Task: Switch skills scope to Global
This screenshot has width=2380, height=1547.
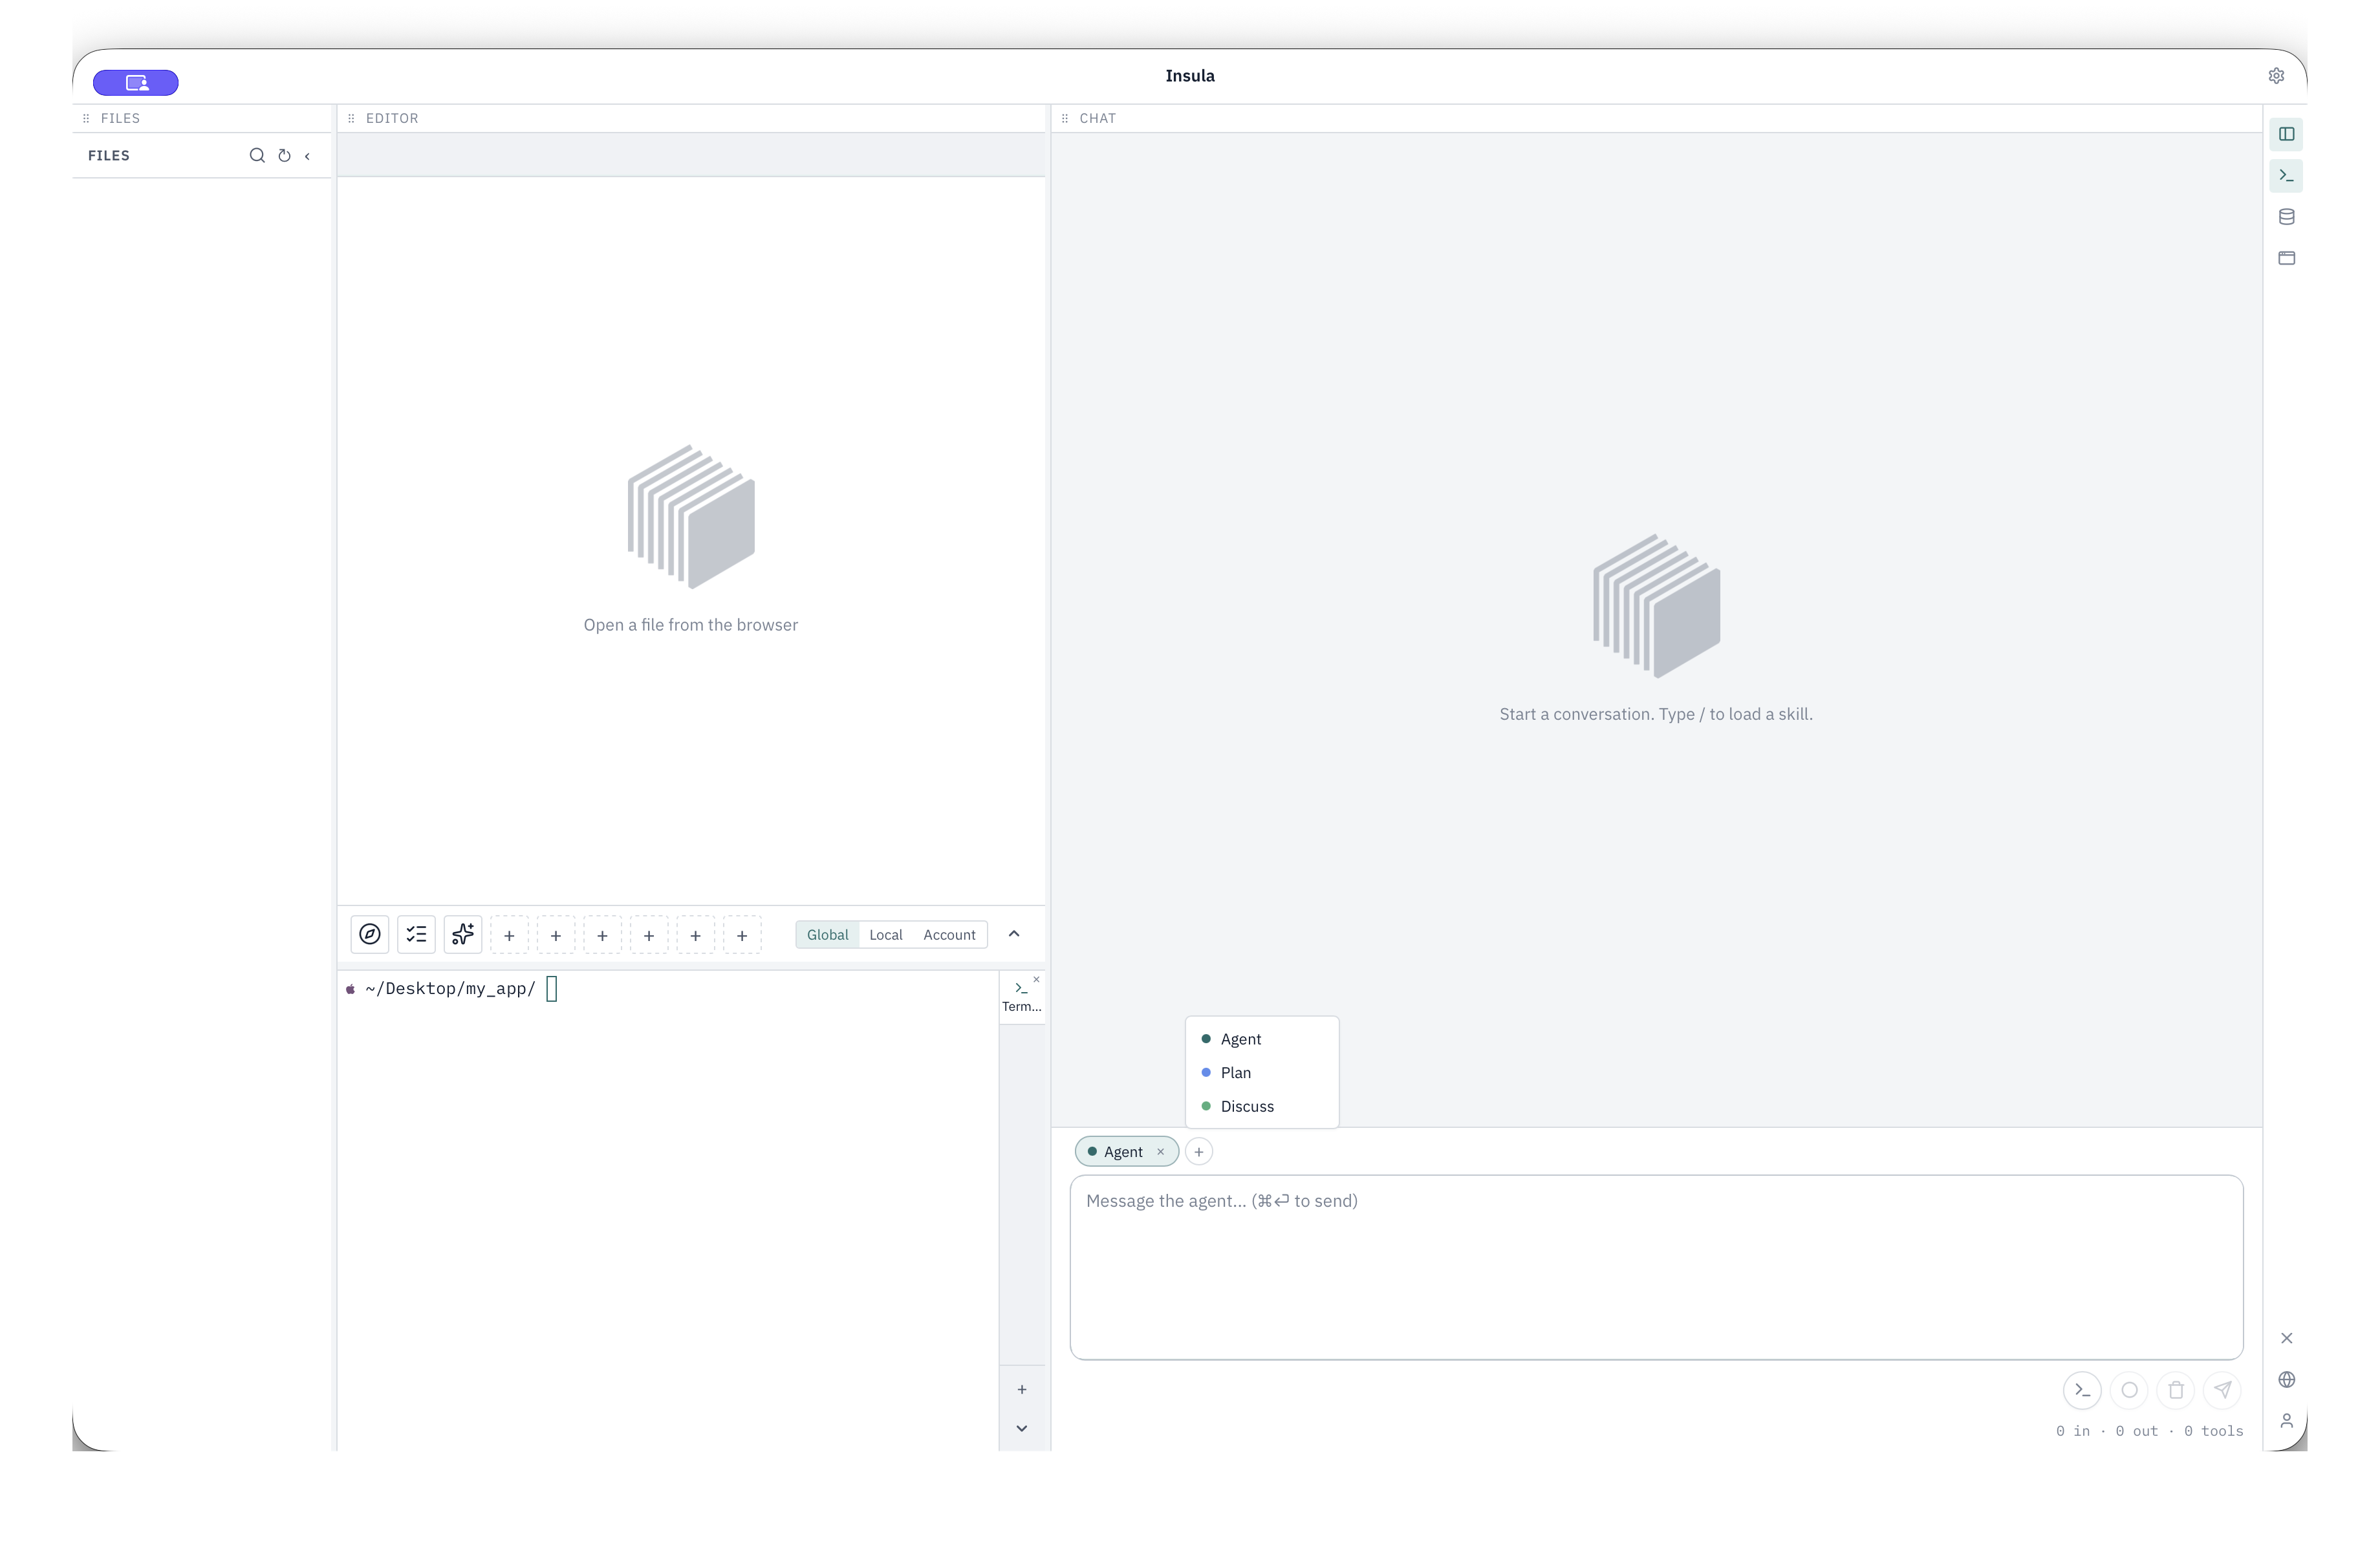Action: tap(827, 935)
